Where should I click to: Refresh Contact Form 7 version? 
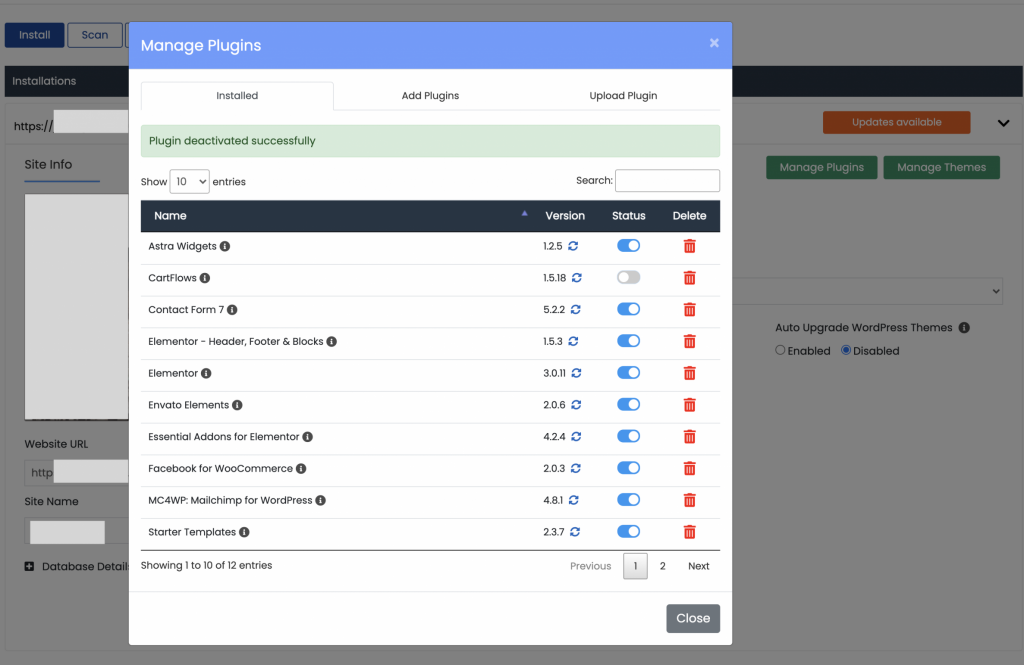574,309
